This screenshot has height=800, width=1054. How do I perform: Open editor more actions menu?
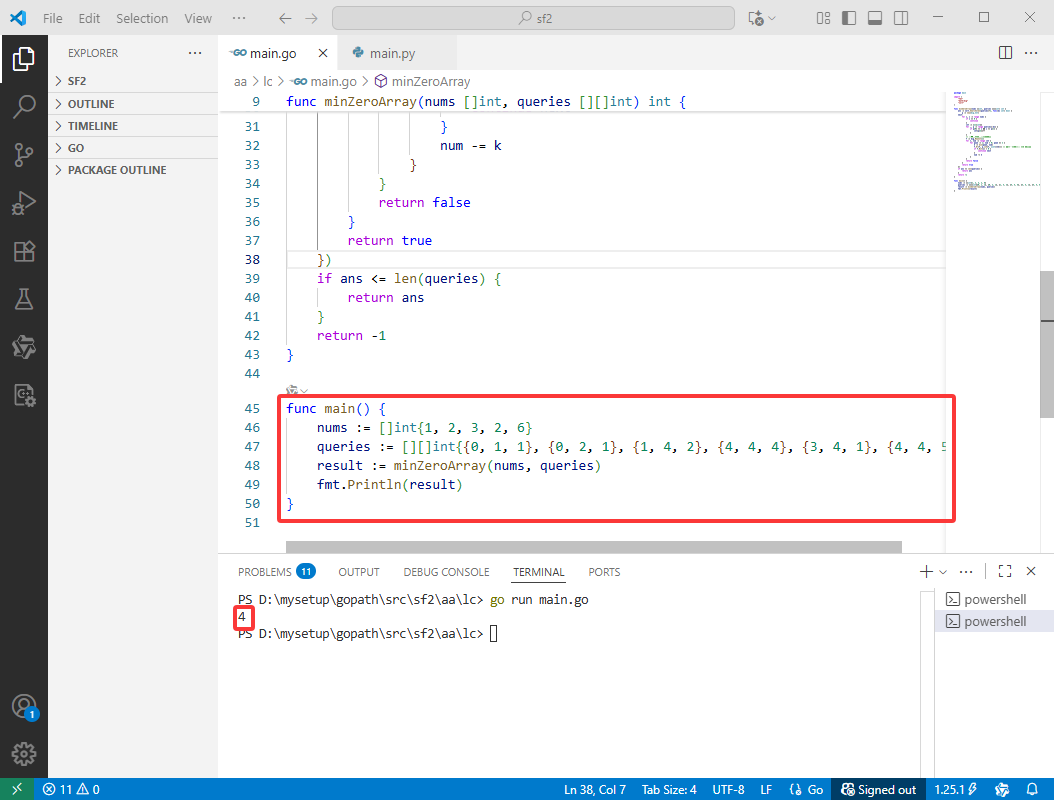(1030, 52)
